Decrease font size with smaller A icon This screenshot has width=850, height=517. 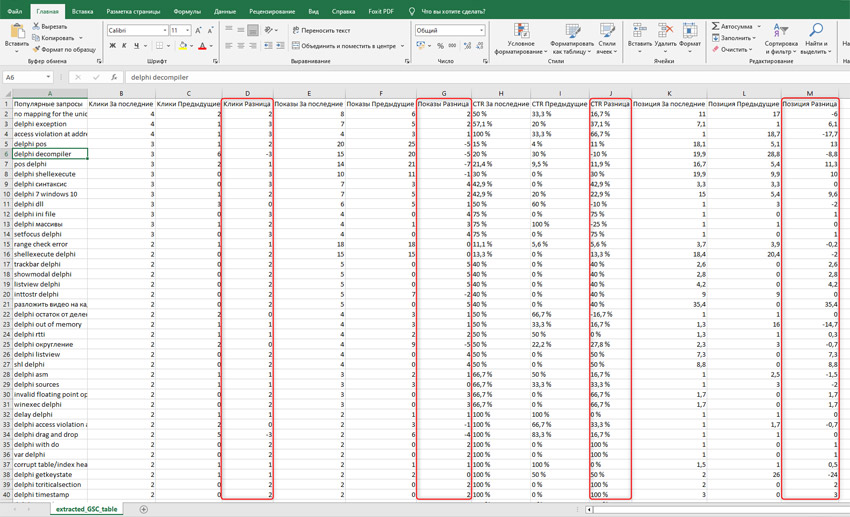pyautogui.click(x=210, y=30)
